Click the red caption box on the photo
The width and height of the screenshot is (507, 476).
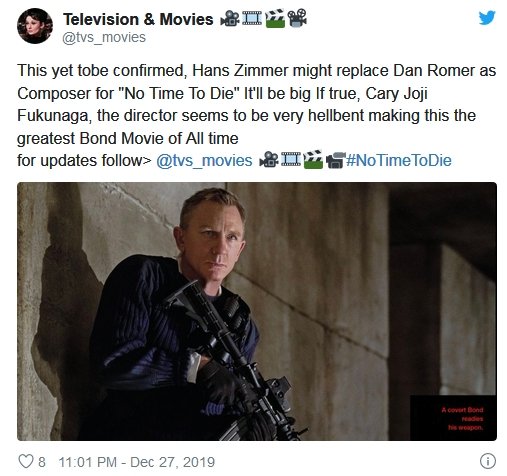click(453, 418)
